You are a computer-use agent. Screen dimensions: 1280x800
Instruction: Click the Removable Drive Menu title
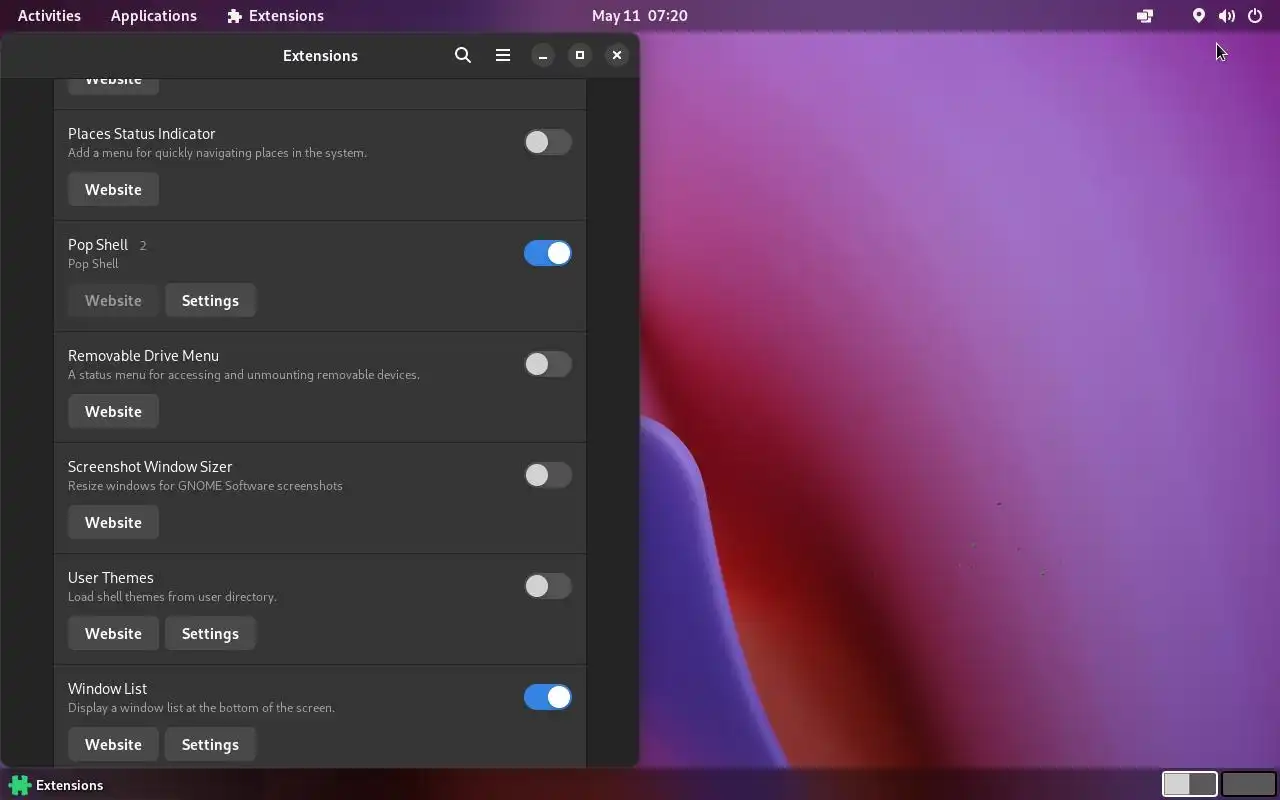point(143,356)
